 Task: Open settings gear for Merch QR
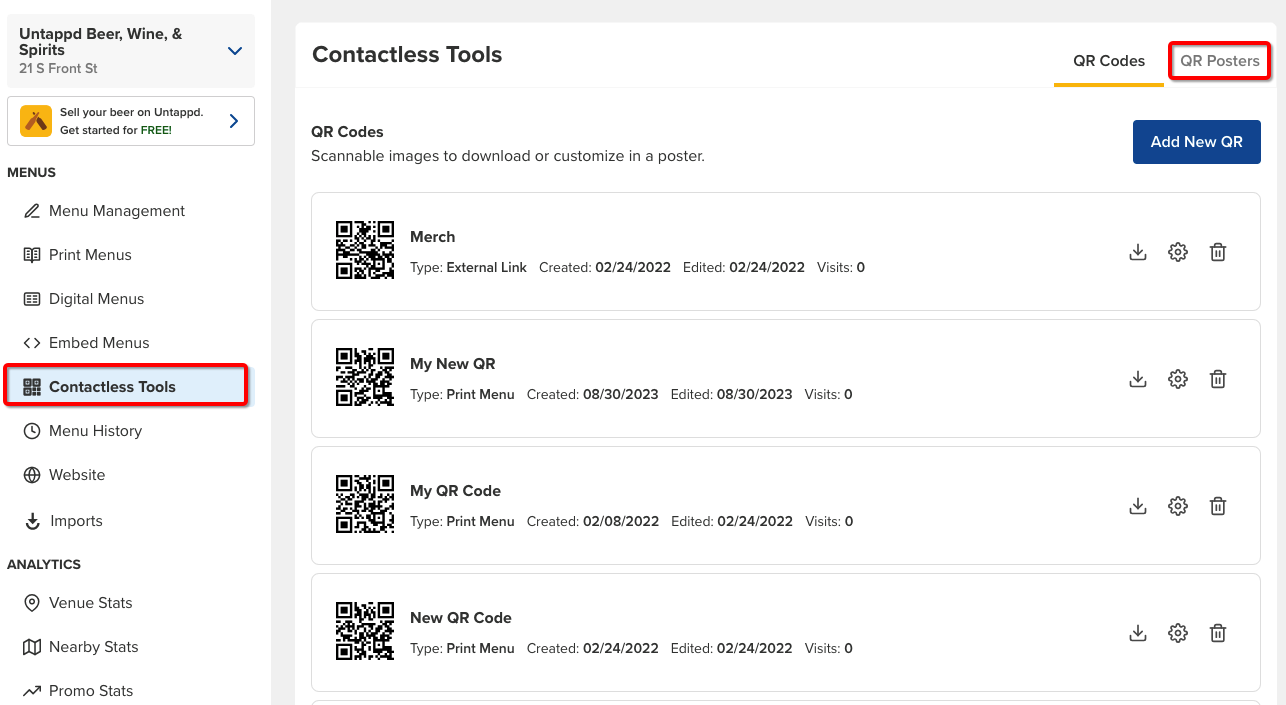click(1178, 252)
